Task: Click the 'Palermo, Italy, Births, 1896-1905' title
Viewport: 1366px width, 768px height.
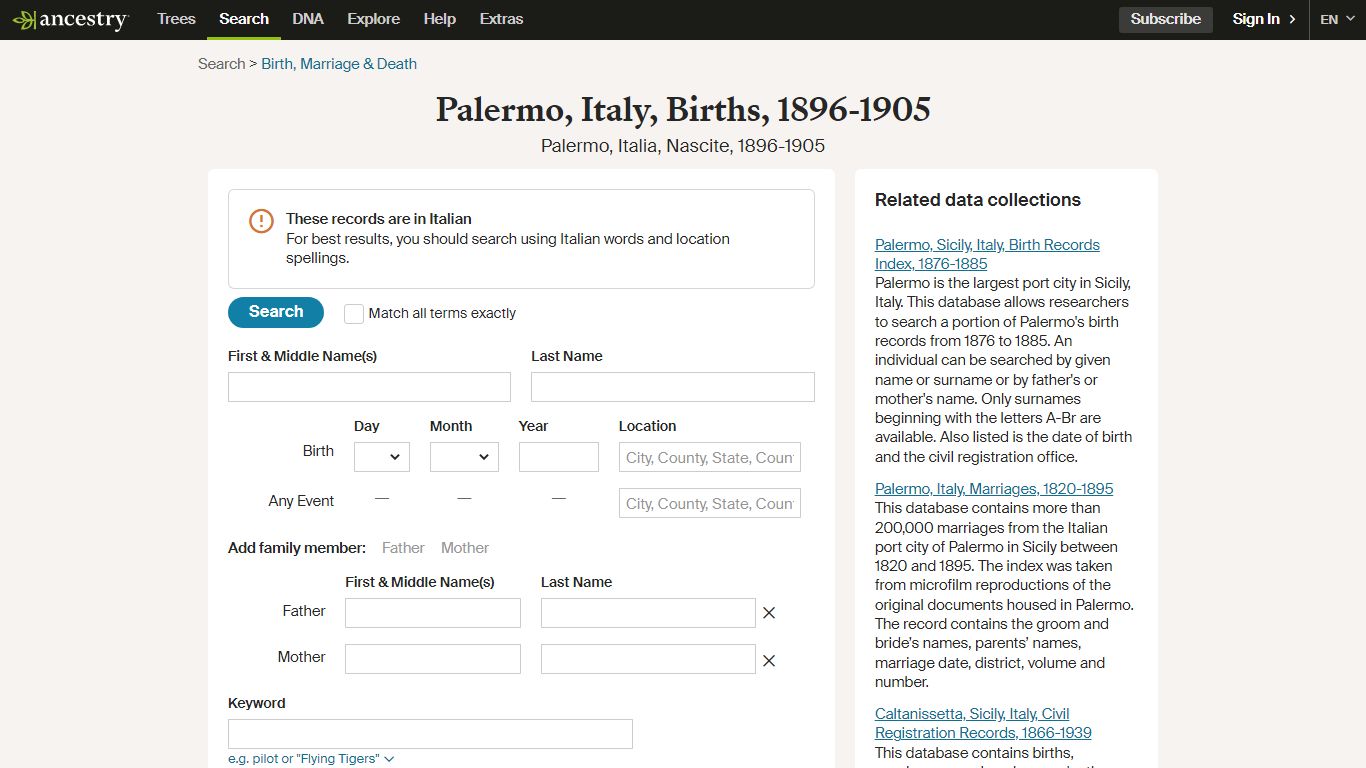Action: point(683,109)
